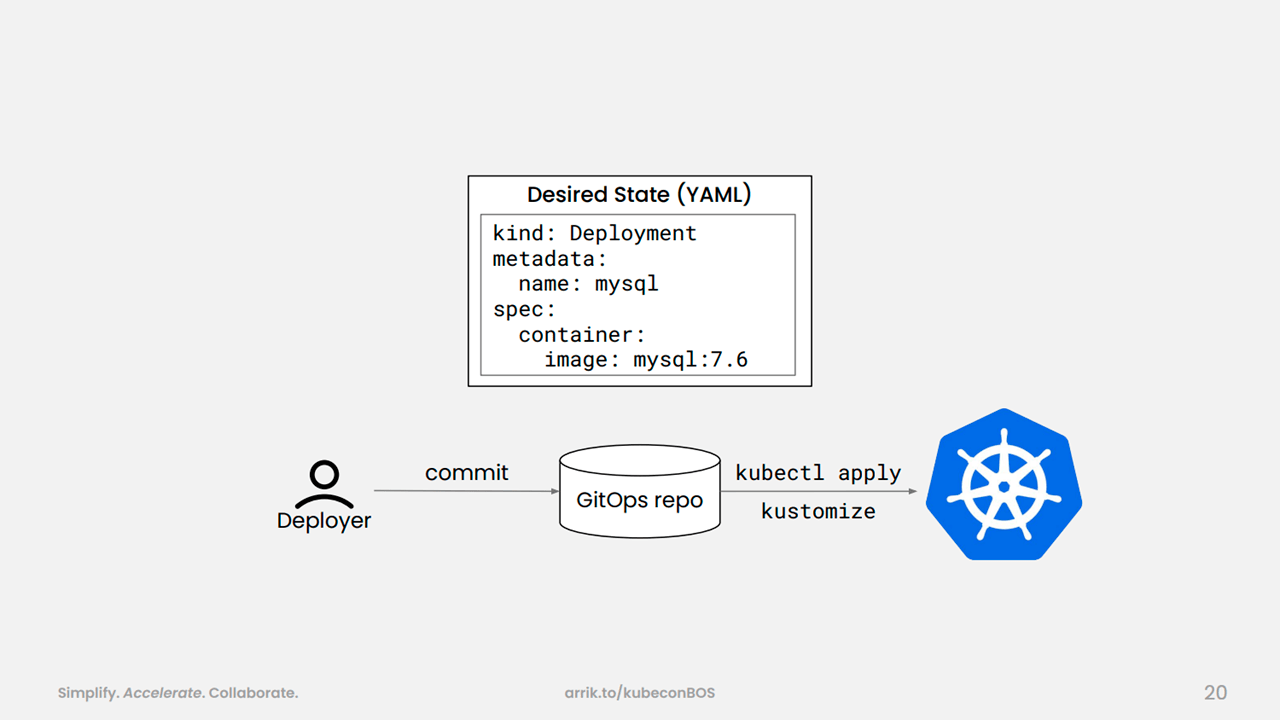Select the 'name: mysql' line
The height and width of the screenshot is (720, 1280).
pos(588,284)
